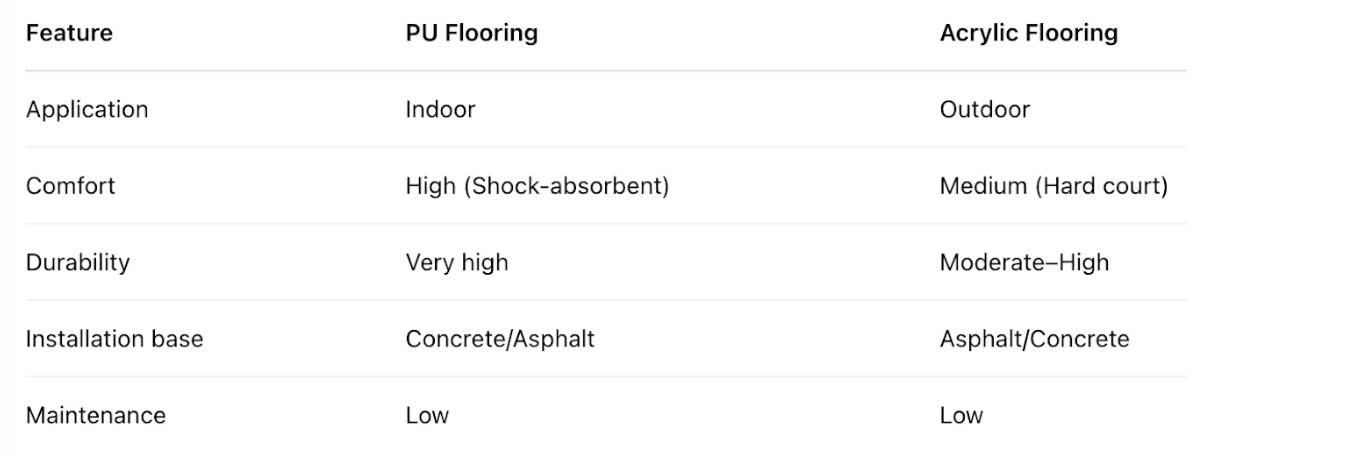Click the 'Indoor' application cell
The image size is (1352, 454).
pyautogui.click(x=440, y=110)
